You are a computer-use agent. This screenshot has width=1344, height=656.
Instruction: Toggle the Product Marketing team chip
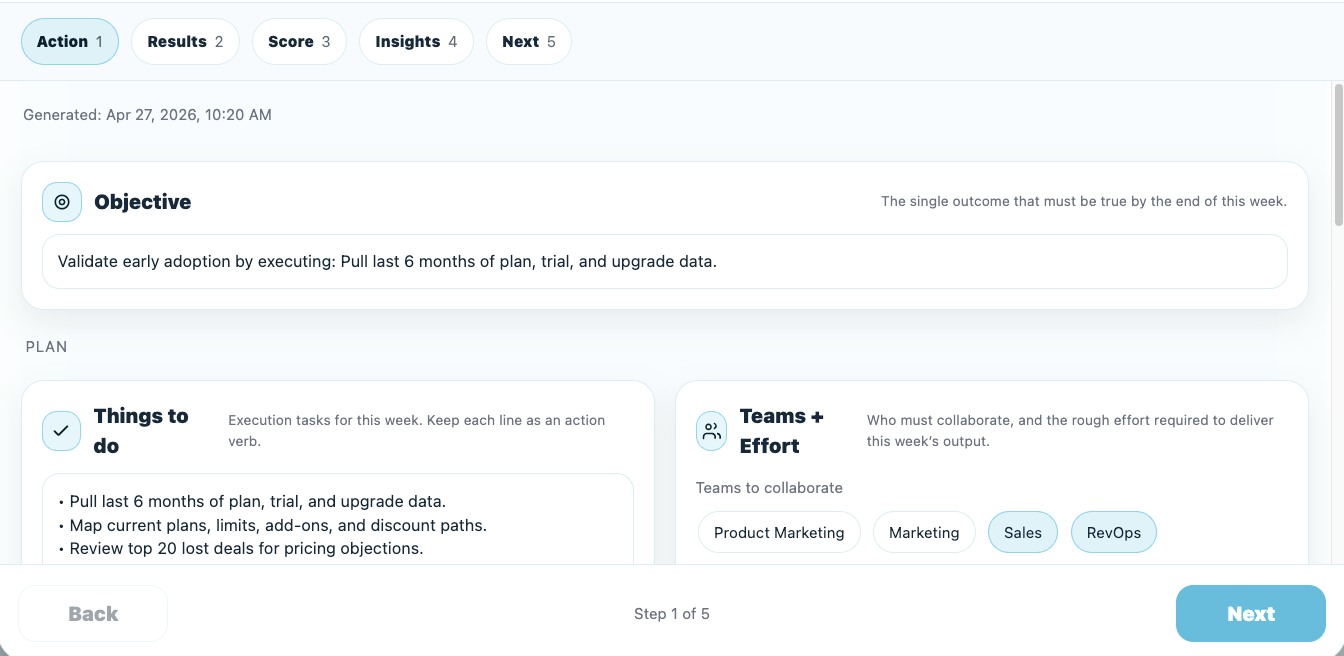[779, 533]
